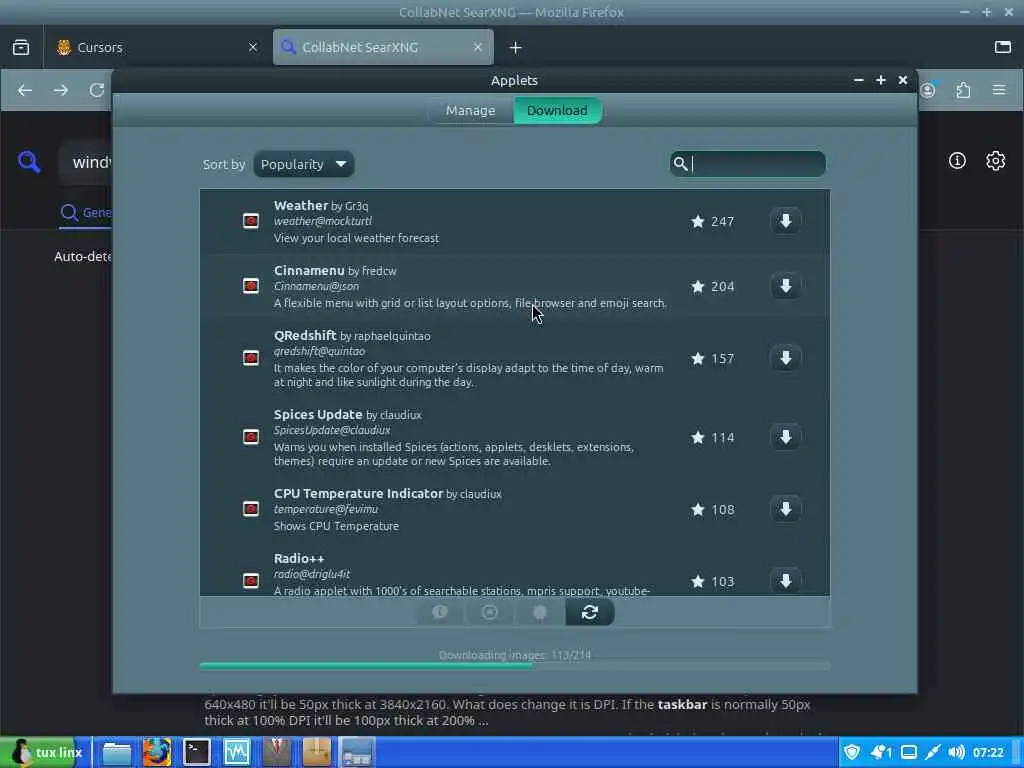
Task: Launch the file manager from taskbar
Action: coord(117,752)
